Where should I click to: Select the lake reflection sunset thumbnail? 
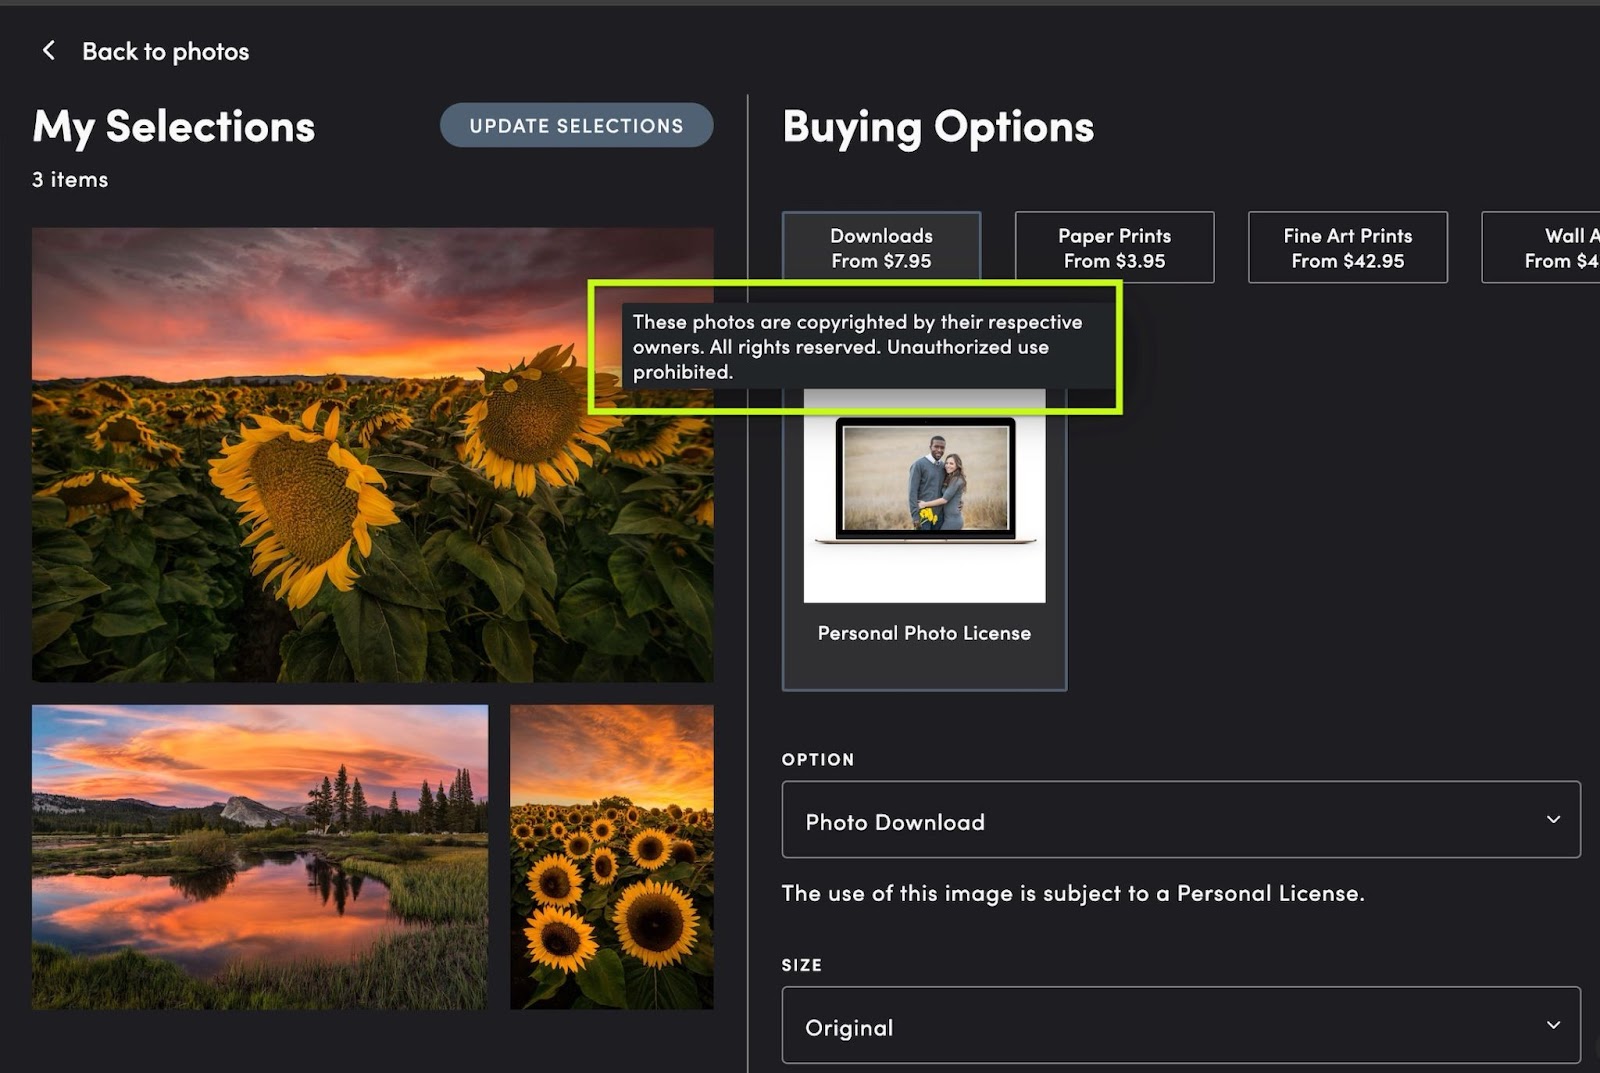(x=260, y=857)
